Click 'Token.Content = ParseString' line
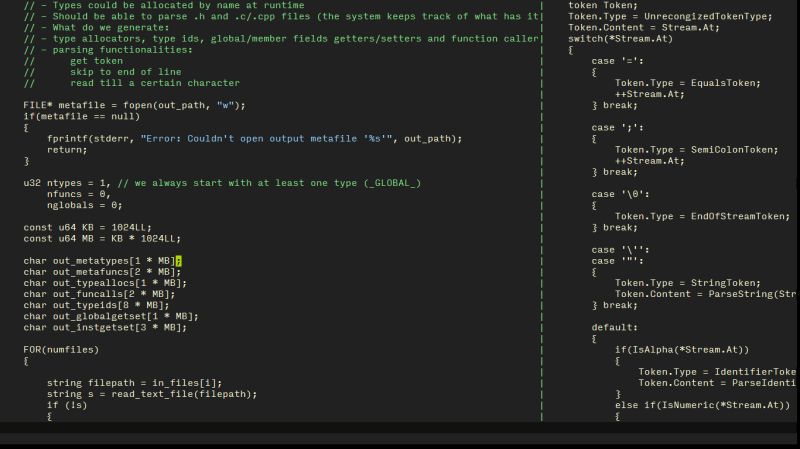This screenshot has width=800, height=449. [705, 294]
